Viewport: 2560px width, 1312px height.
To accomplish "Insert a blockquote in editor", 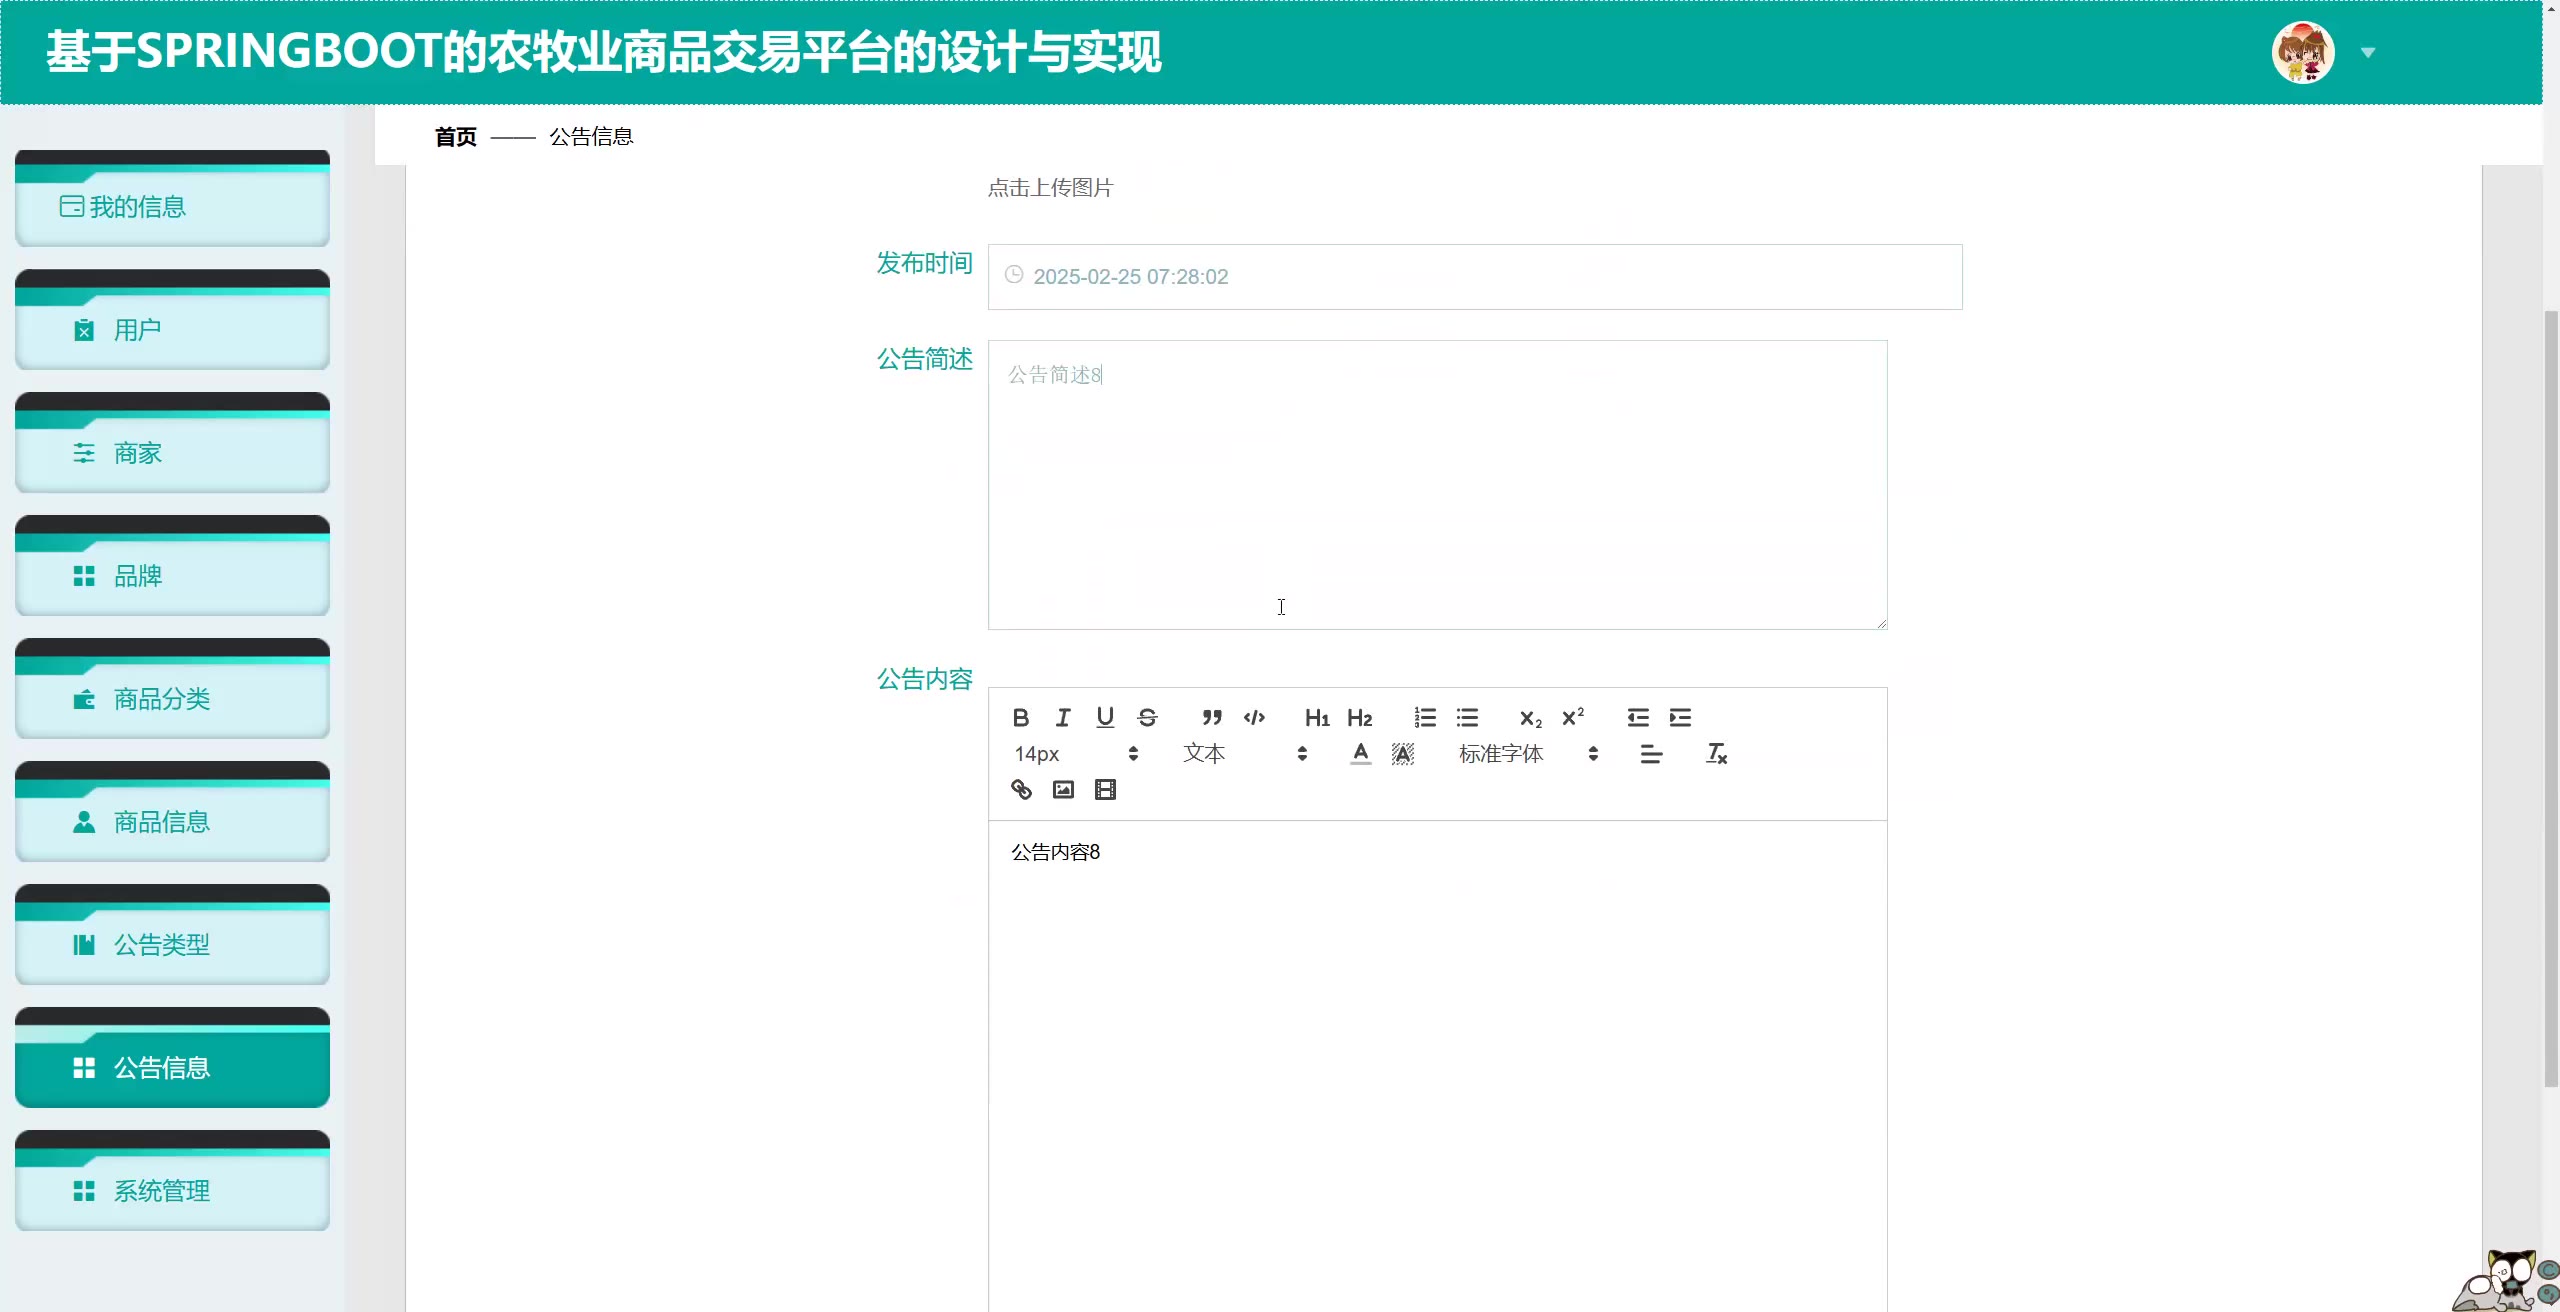I will tap(1212, 717).
